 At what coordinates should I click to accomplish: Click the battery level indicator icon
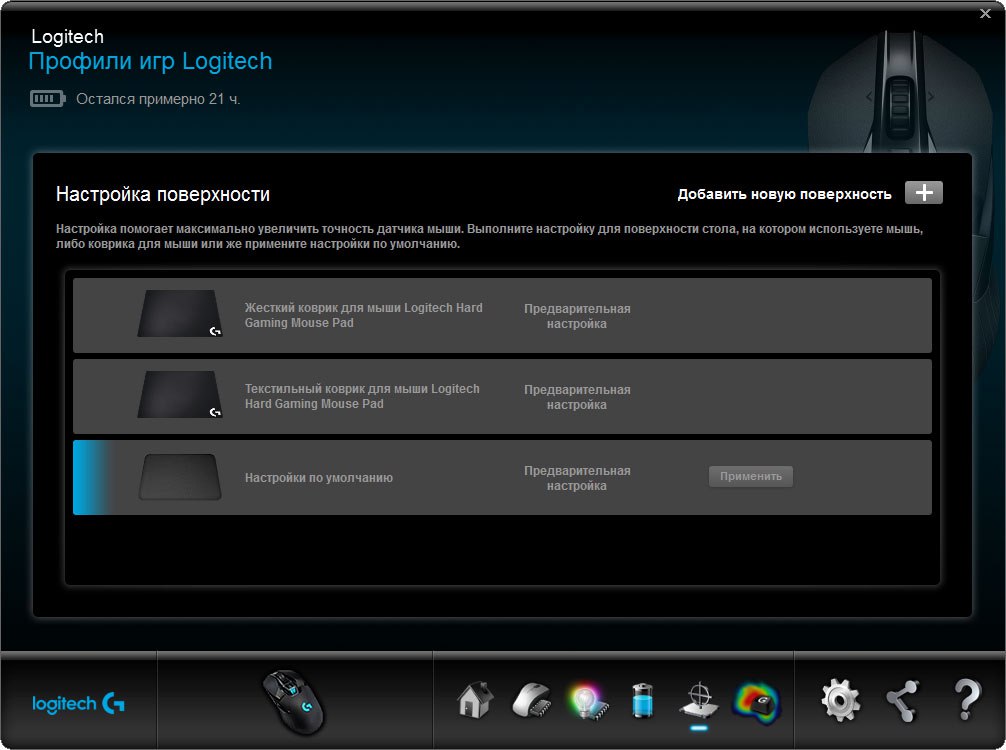(47, 99)
